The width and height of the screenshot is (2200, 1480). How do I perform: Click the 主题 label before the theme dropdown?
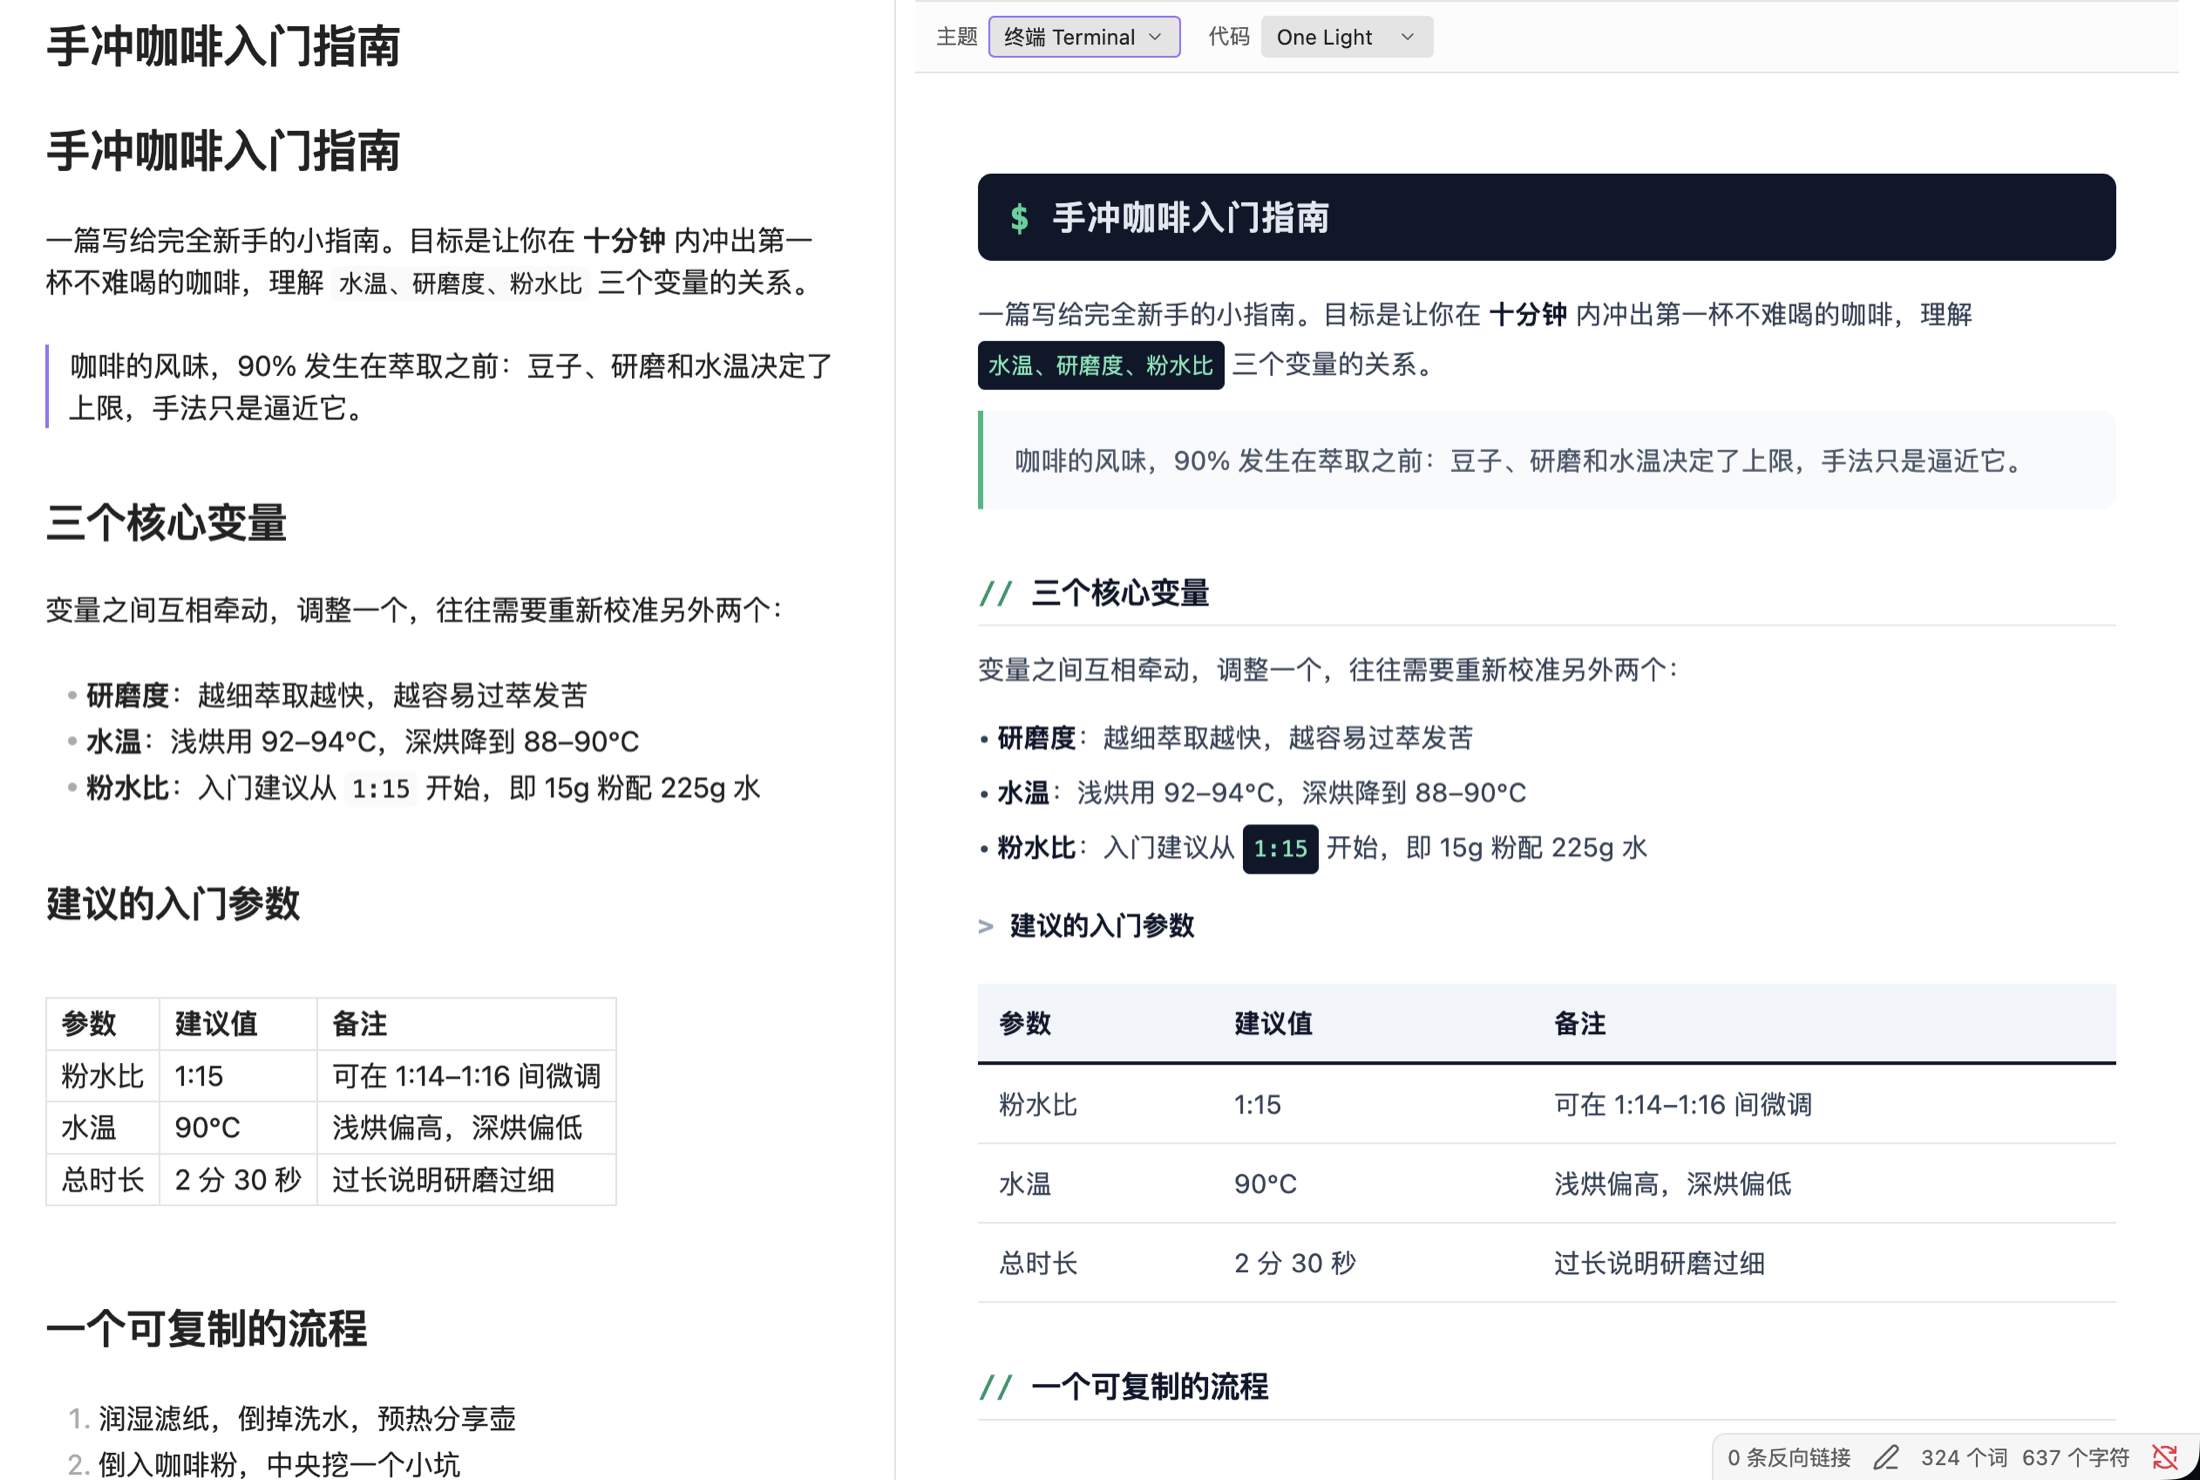click(956, 37)
